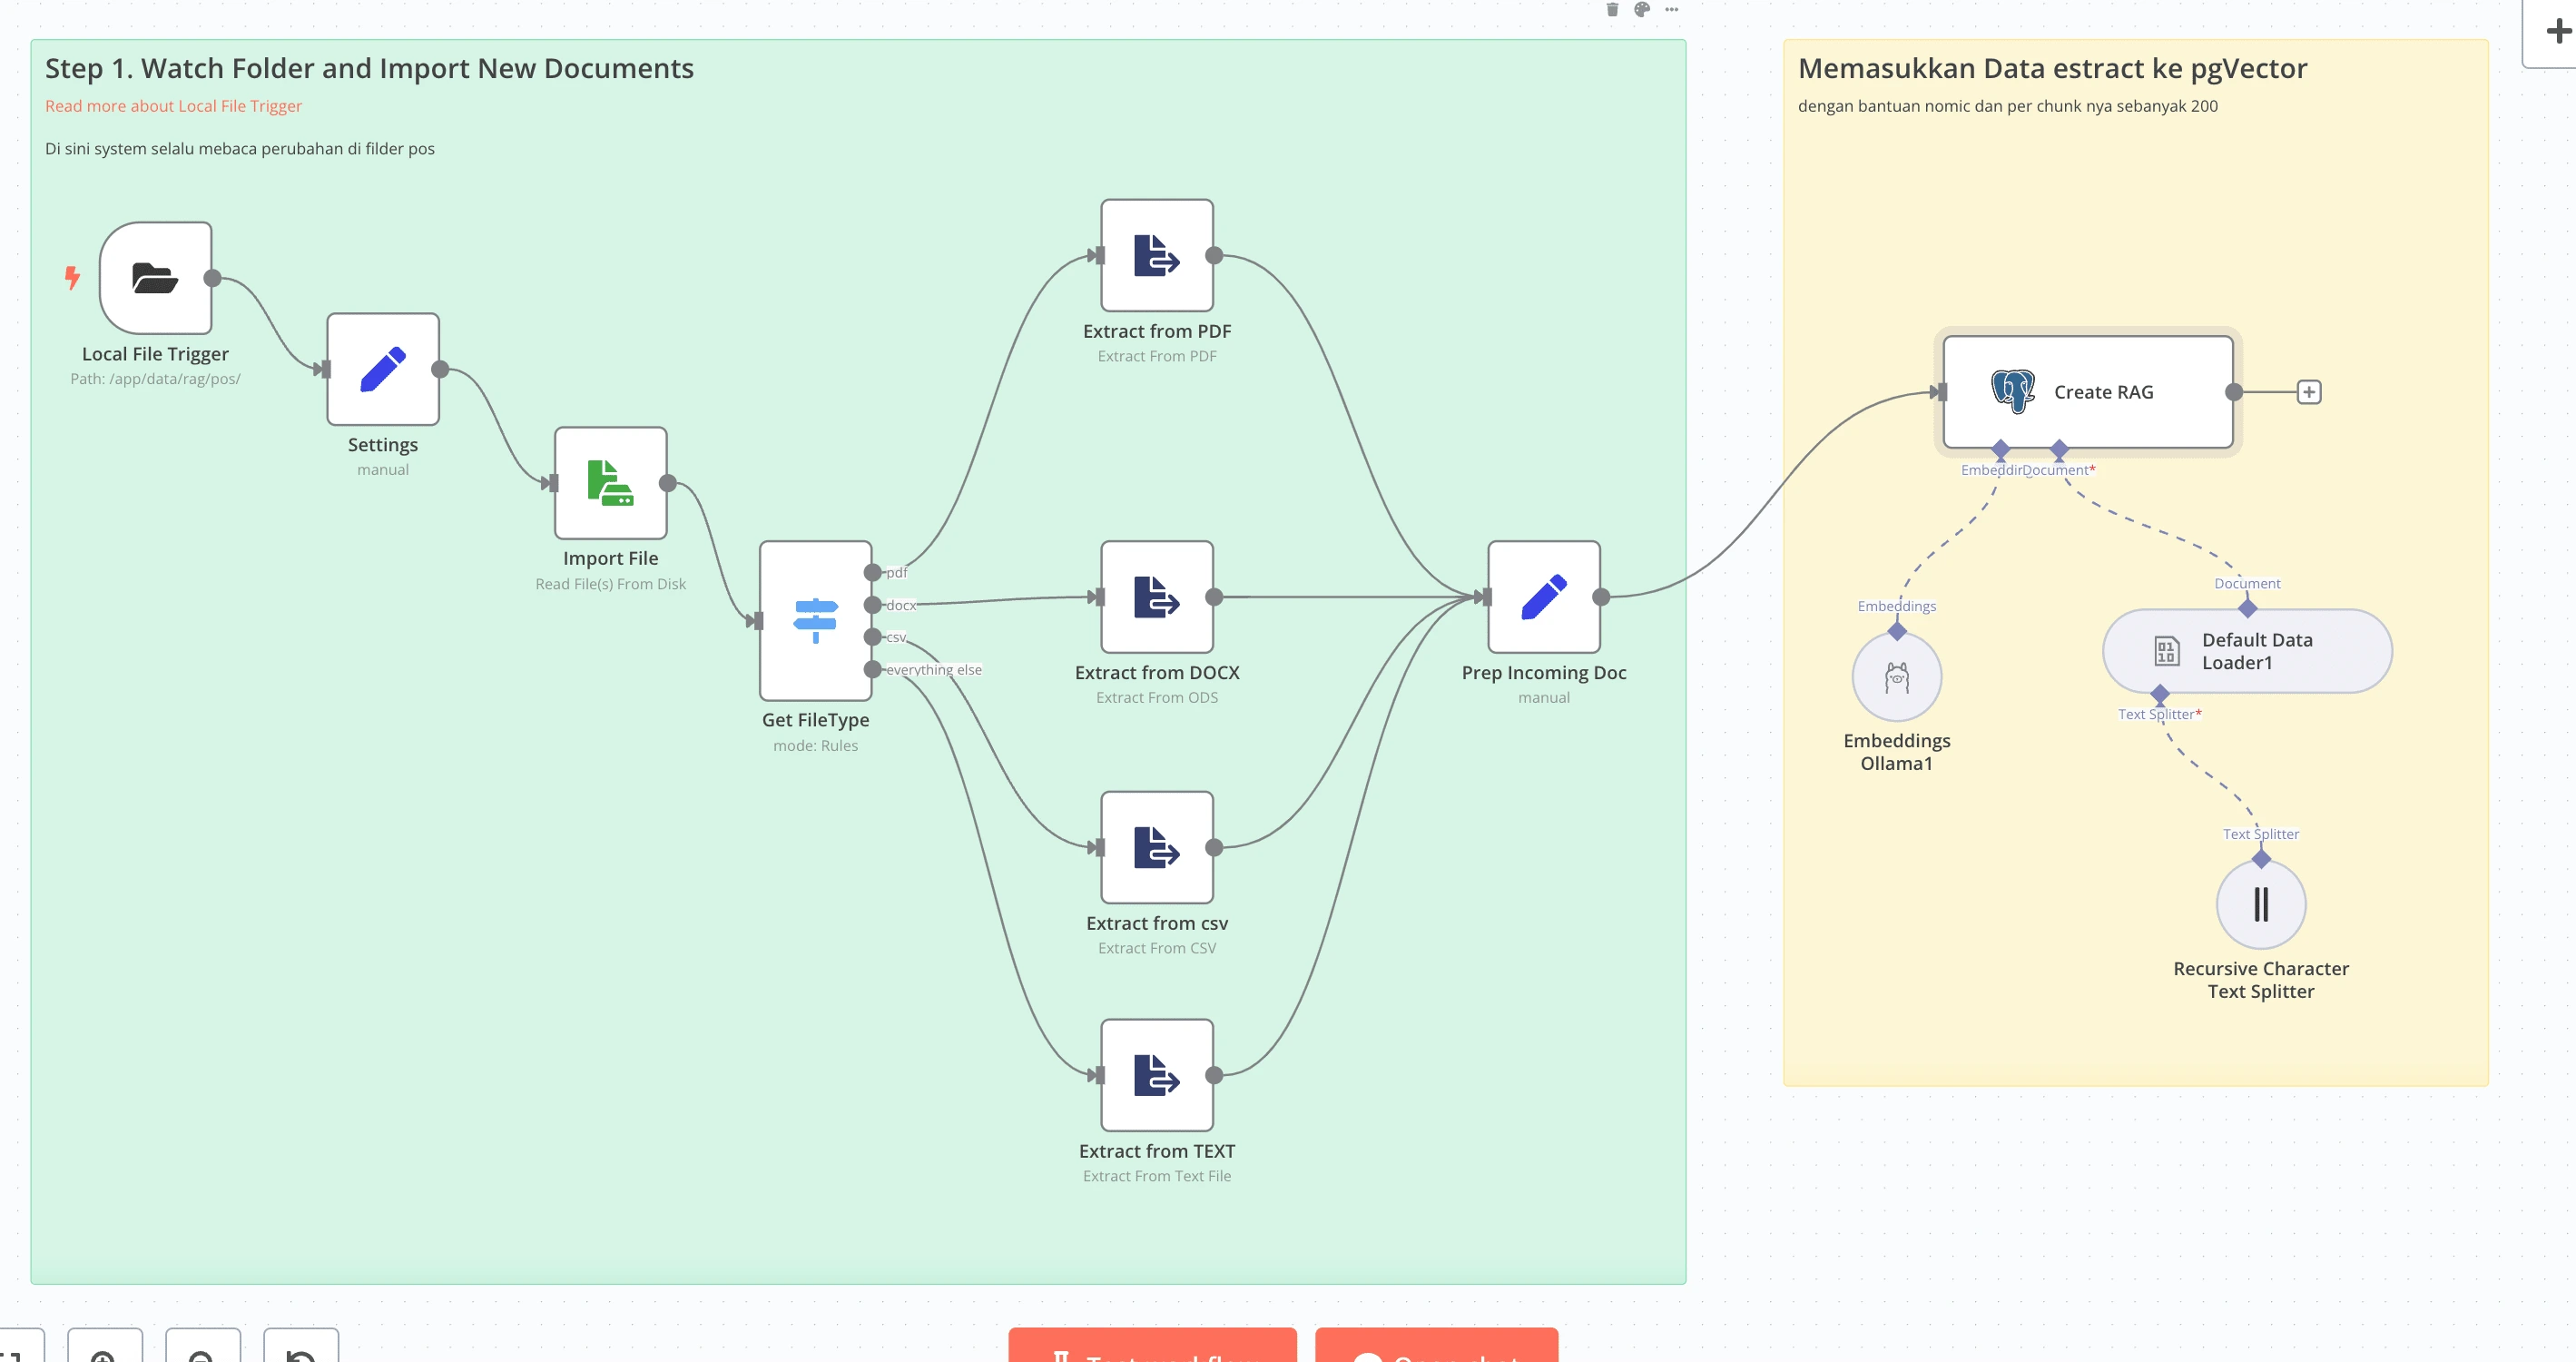Select the Get FileType switch node
2576x1362 pixels.
point(815,620)
